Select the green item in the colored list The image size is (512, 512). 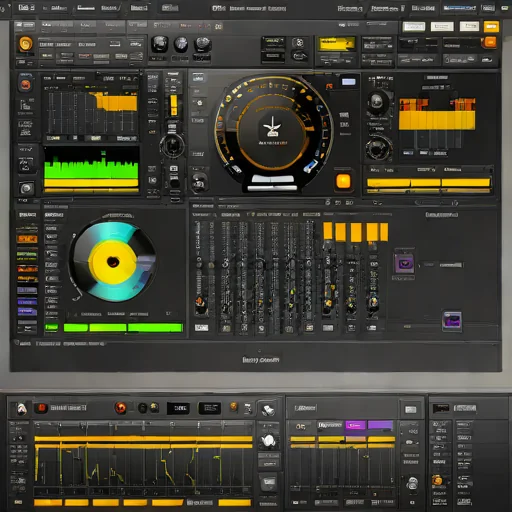tap(27, 255)
